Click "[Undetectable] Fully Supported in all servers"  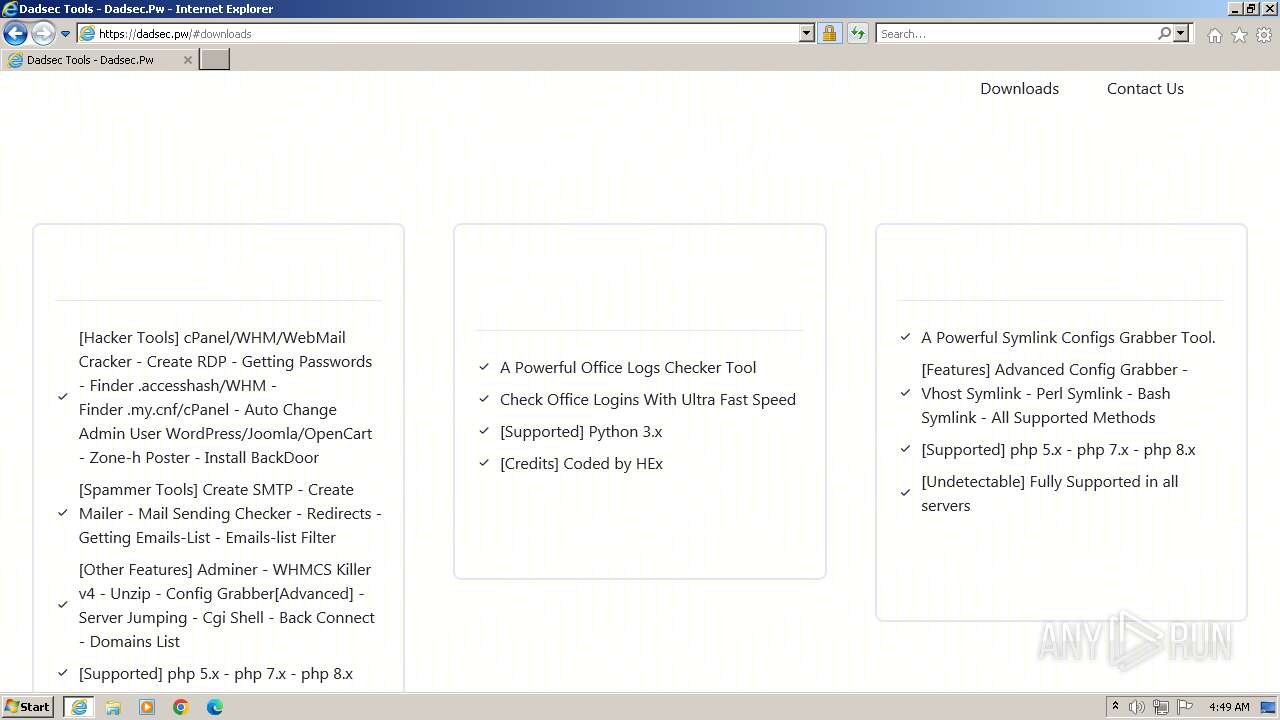(1050, 493)
